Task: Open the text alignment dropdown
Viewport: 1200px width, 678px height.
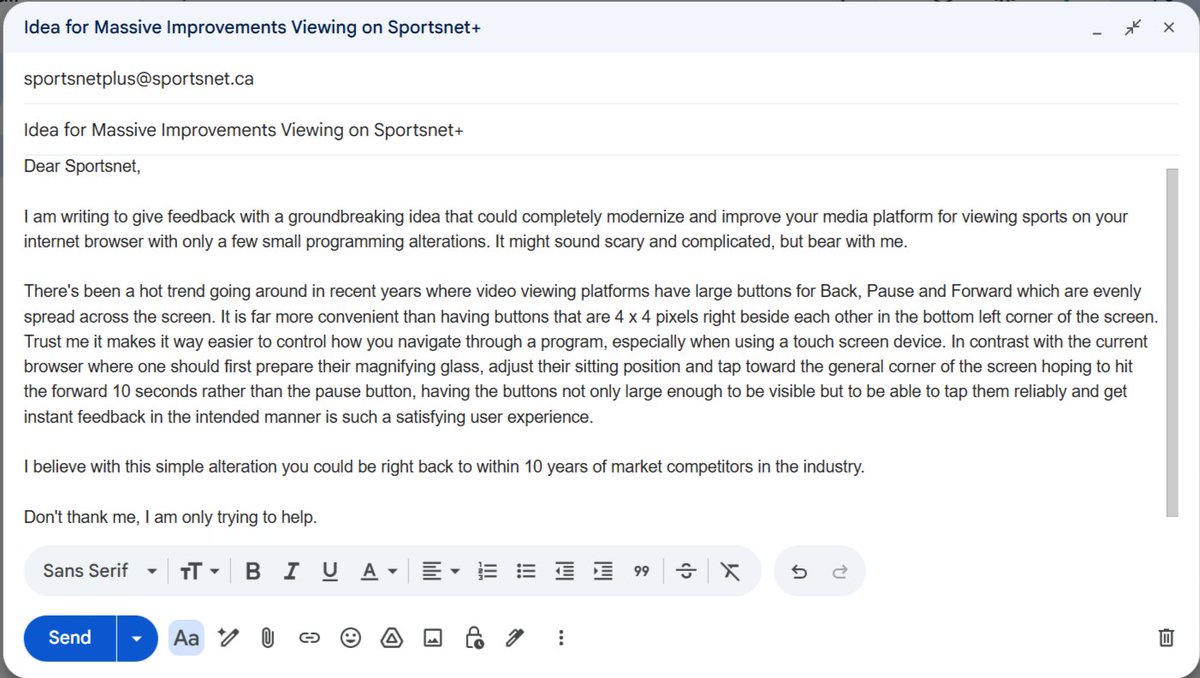Action: [x=440, y=571]
